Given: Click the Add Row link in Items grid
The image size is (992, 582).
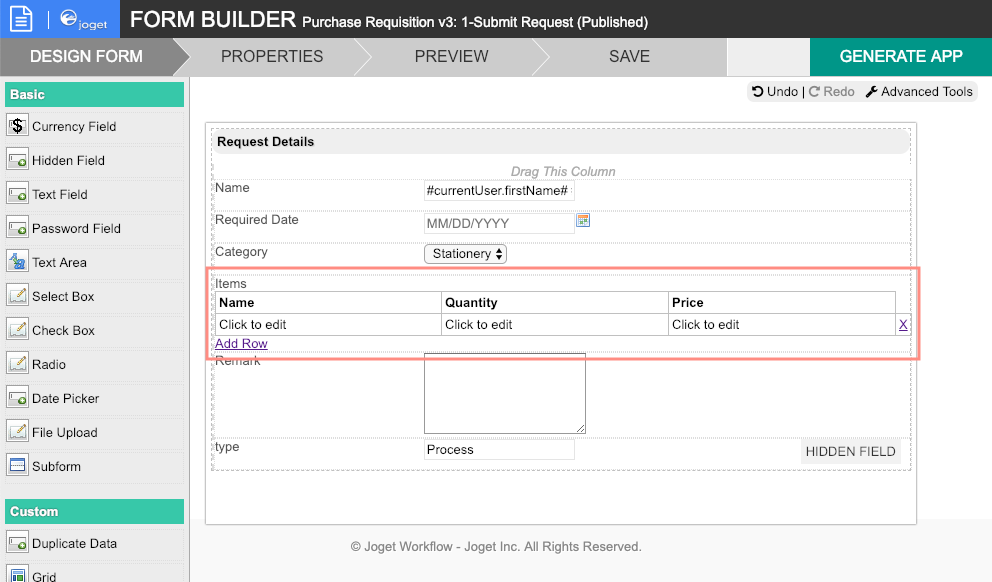Looking at the screenshot, I should 241,344.
